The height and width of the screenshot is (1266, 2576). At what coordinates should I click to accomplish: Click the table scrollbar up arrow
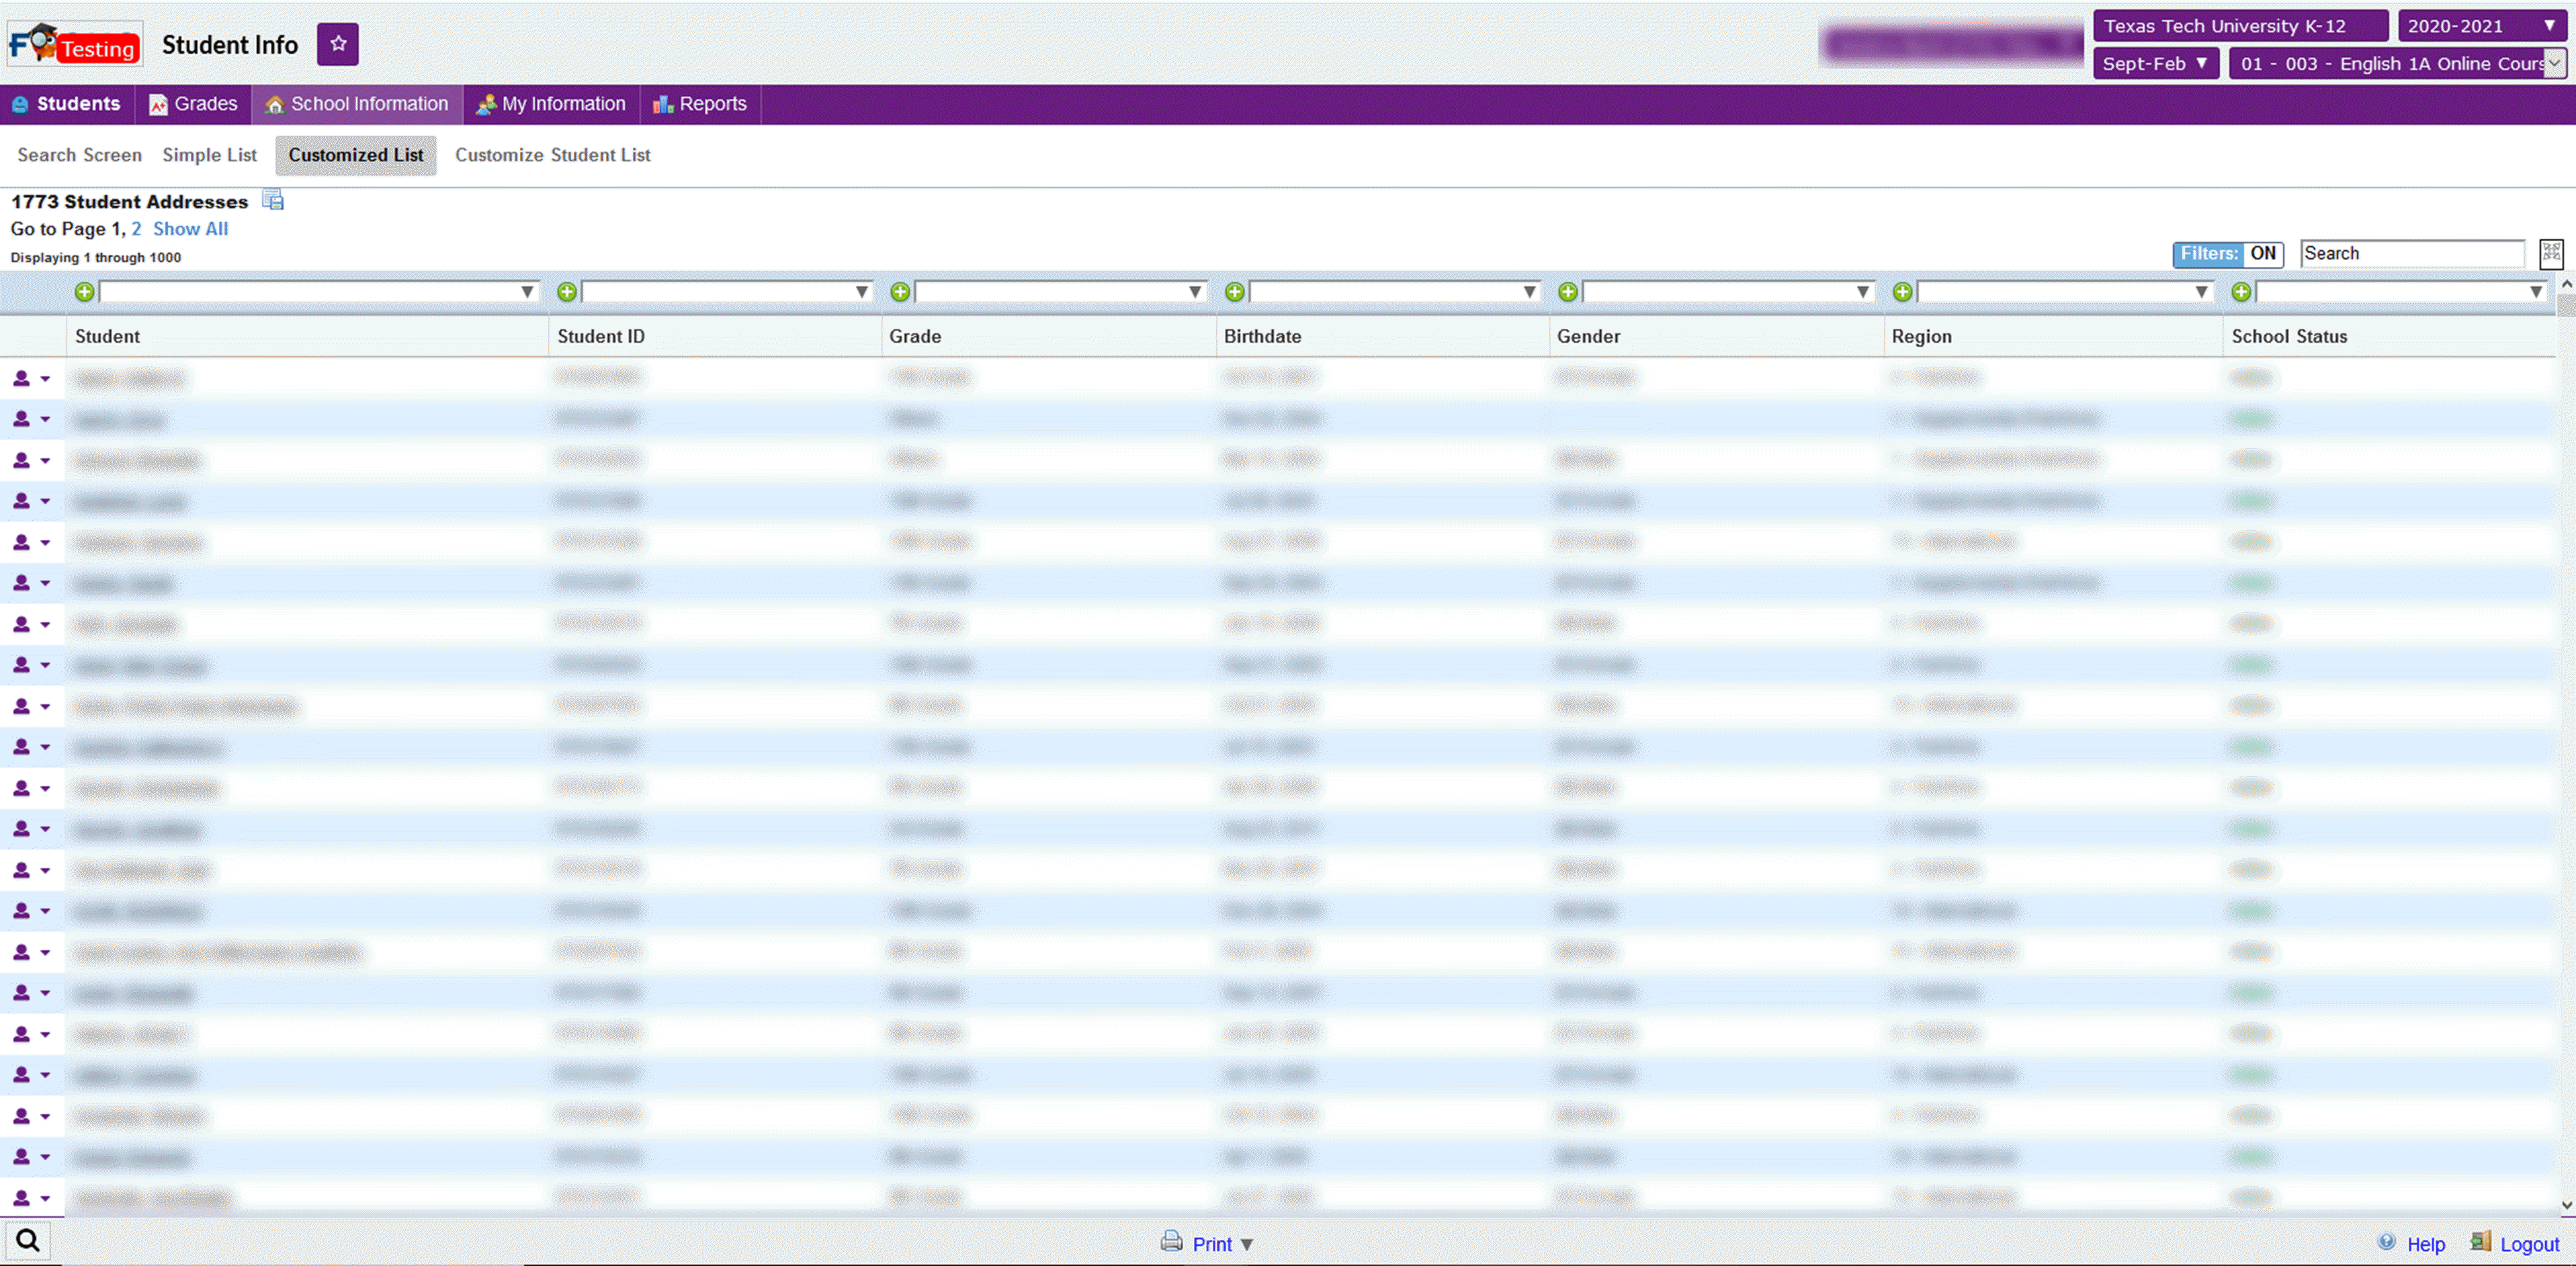click(x=2566, y=284)
